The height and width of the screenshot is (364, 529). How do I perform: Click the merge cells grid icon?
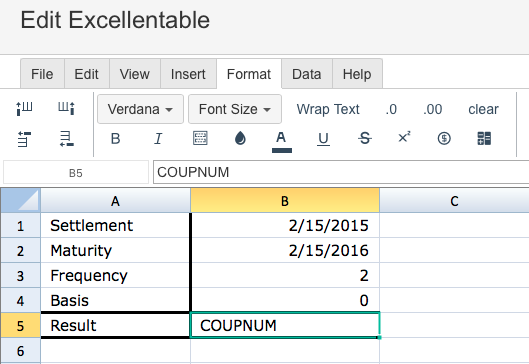pos(484,138)
